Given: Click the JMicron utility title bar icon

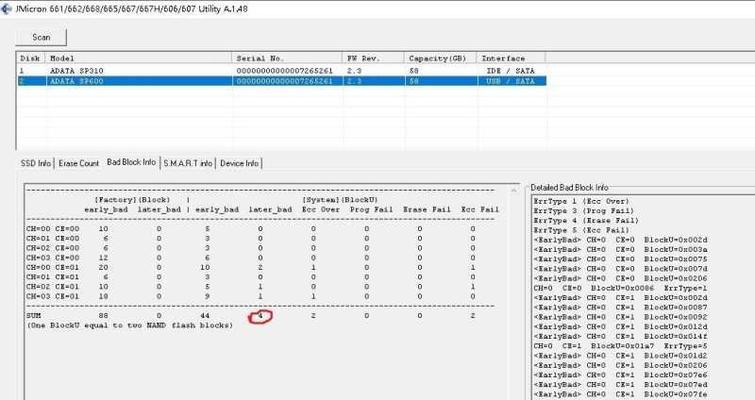Looking at the screenshot, I should 6,9.
